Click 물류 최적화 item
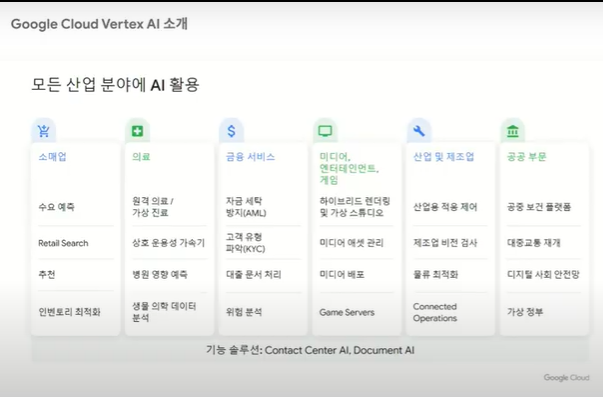Screen dimensions: 603x397 [x=435, y=274]
